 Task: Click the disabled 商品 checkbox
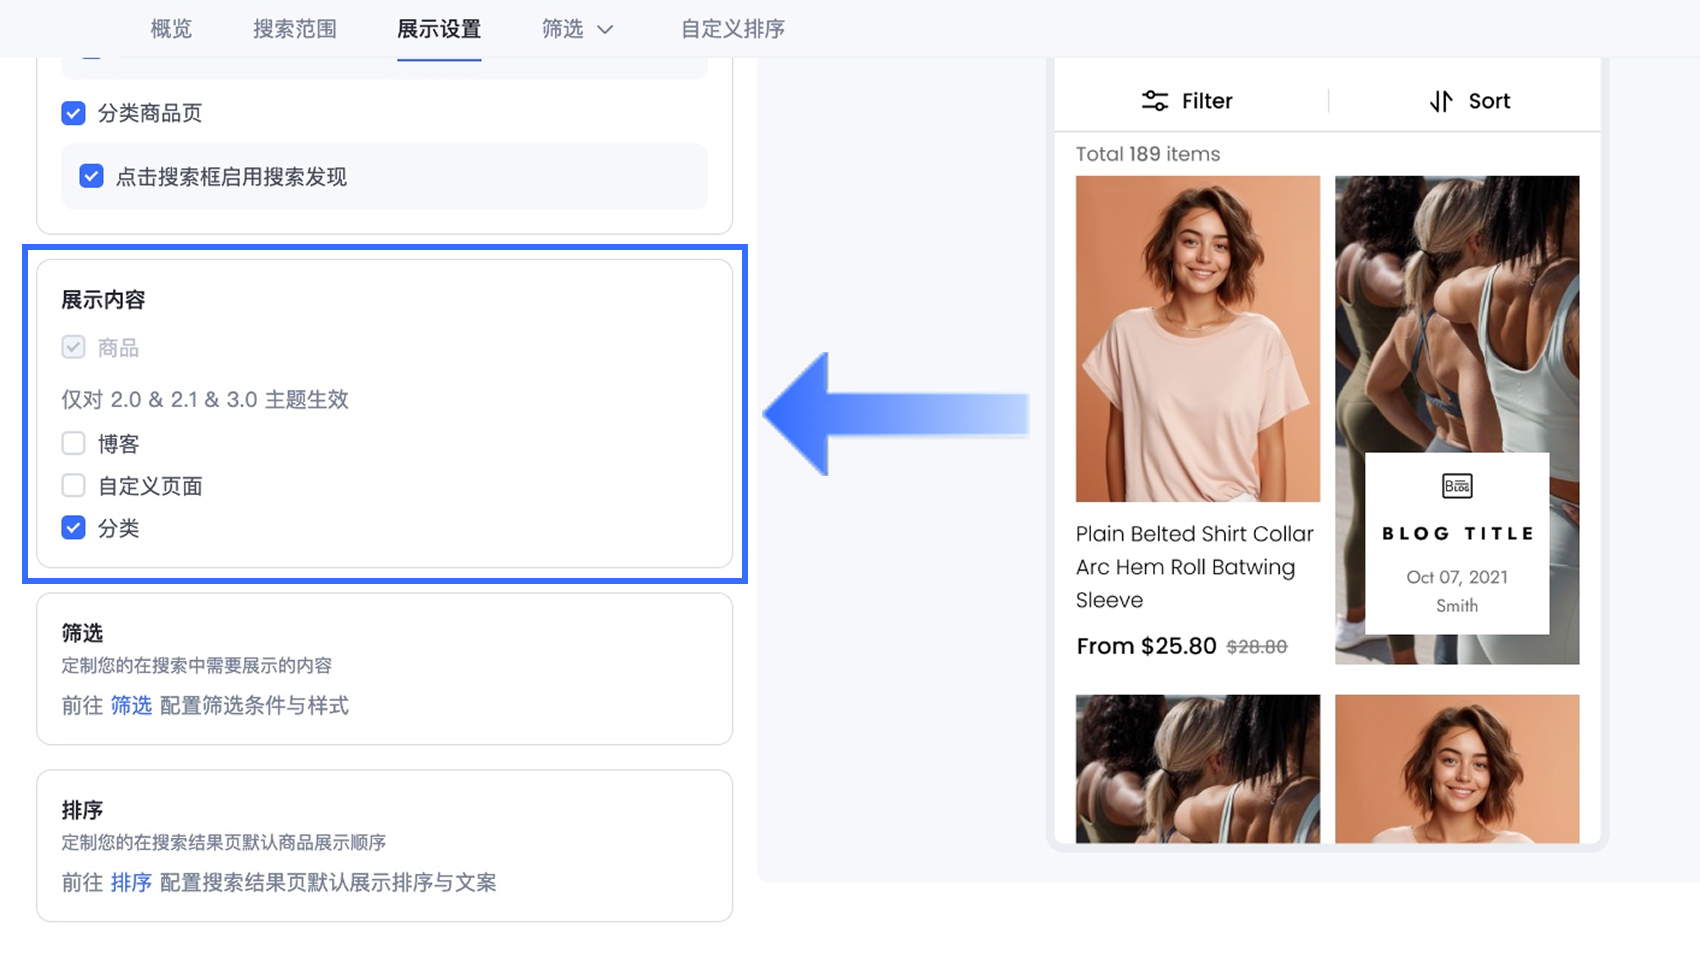coord(73,347)
